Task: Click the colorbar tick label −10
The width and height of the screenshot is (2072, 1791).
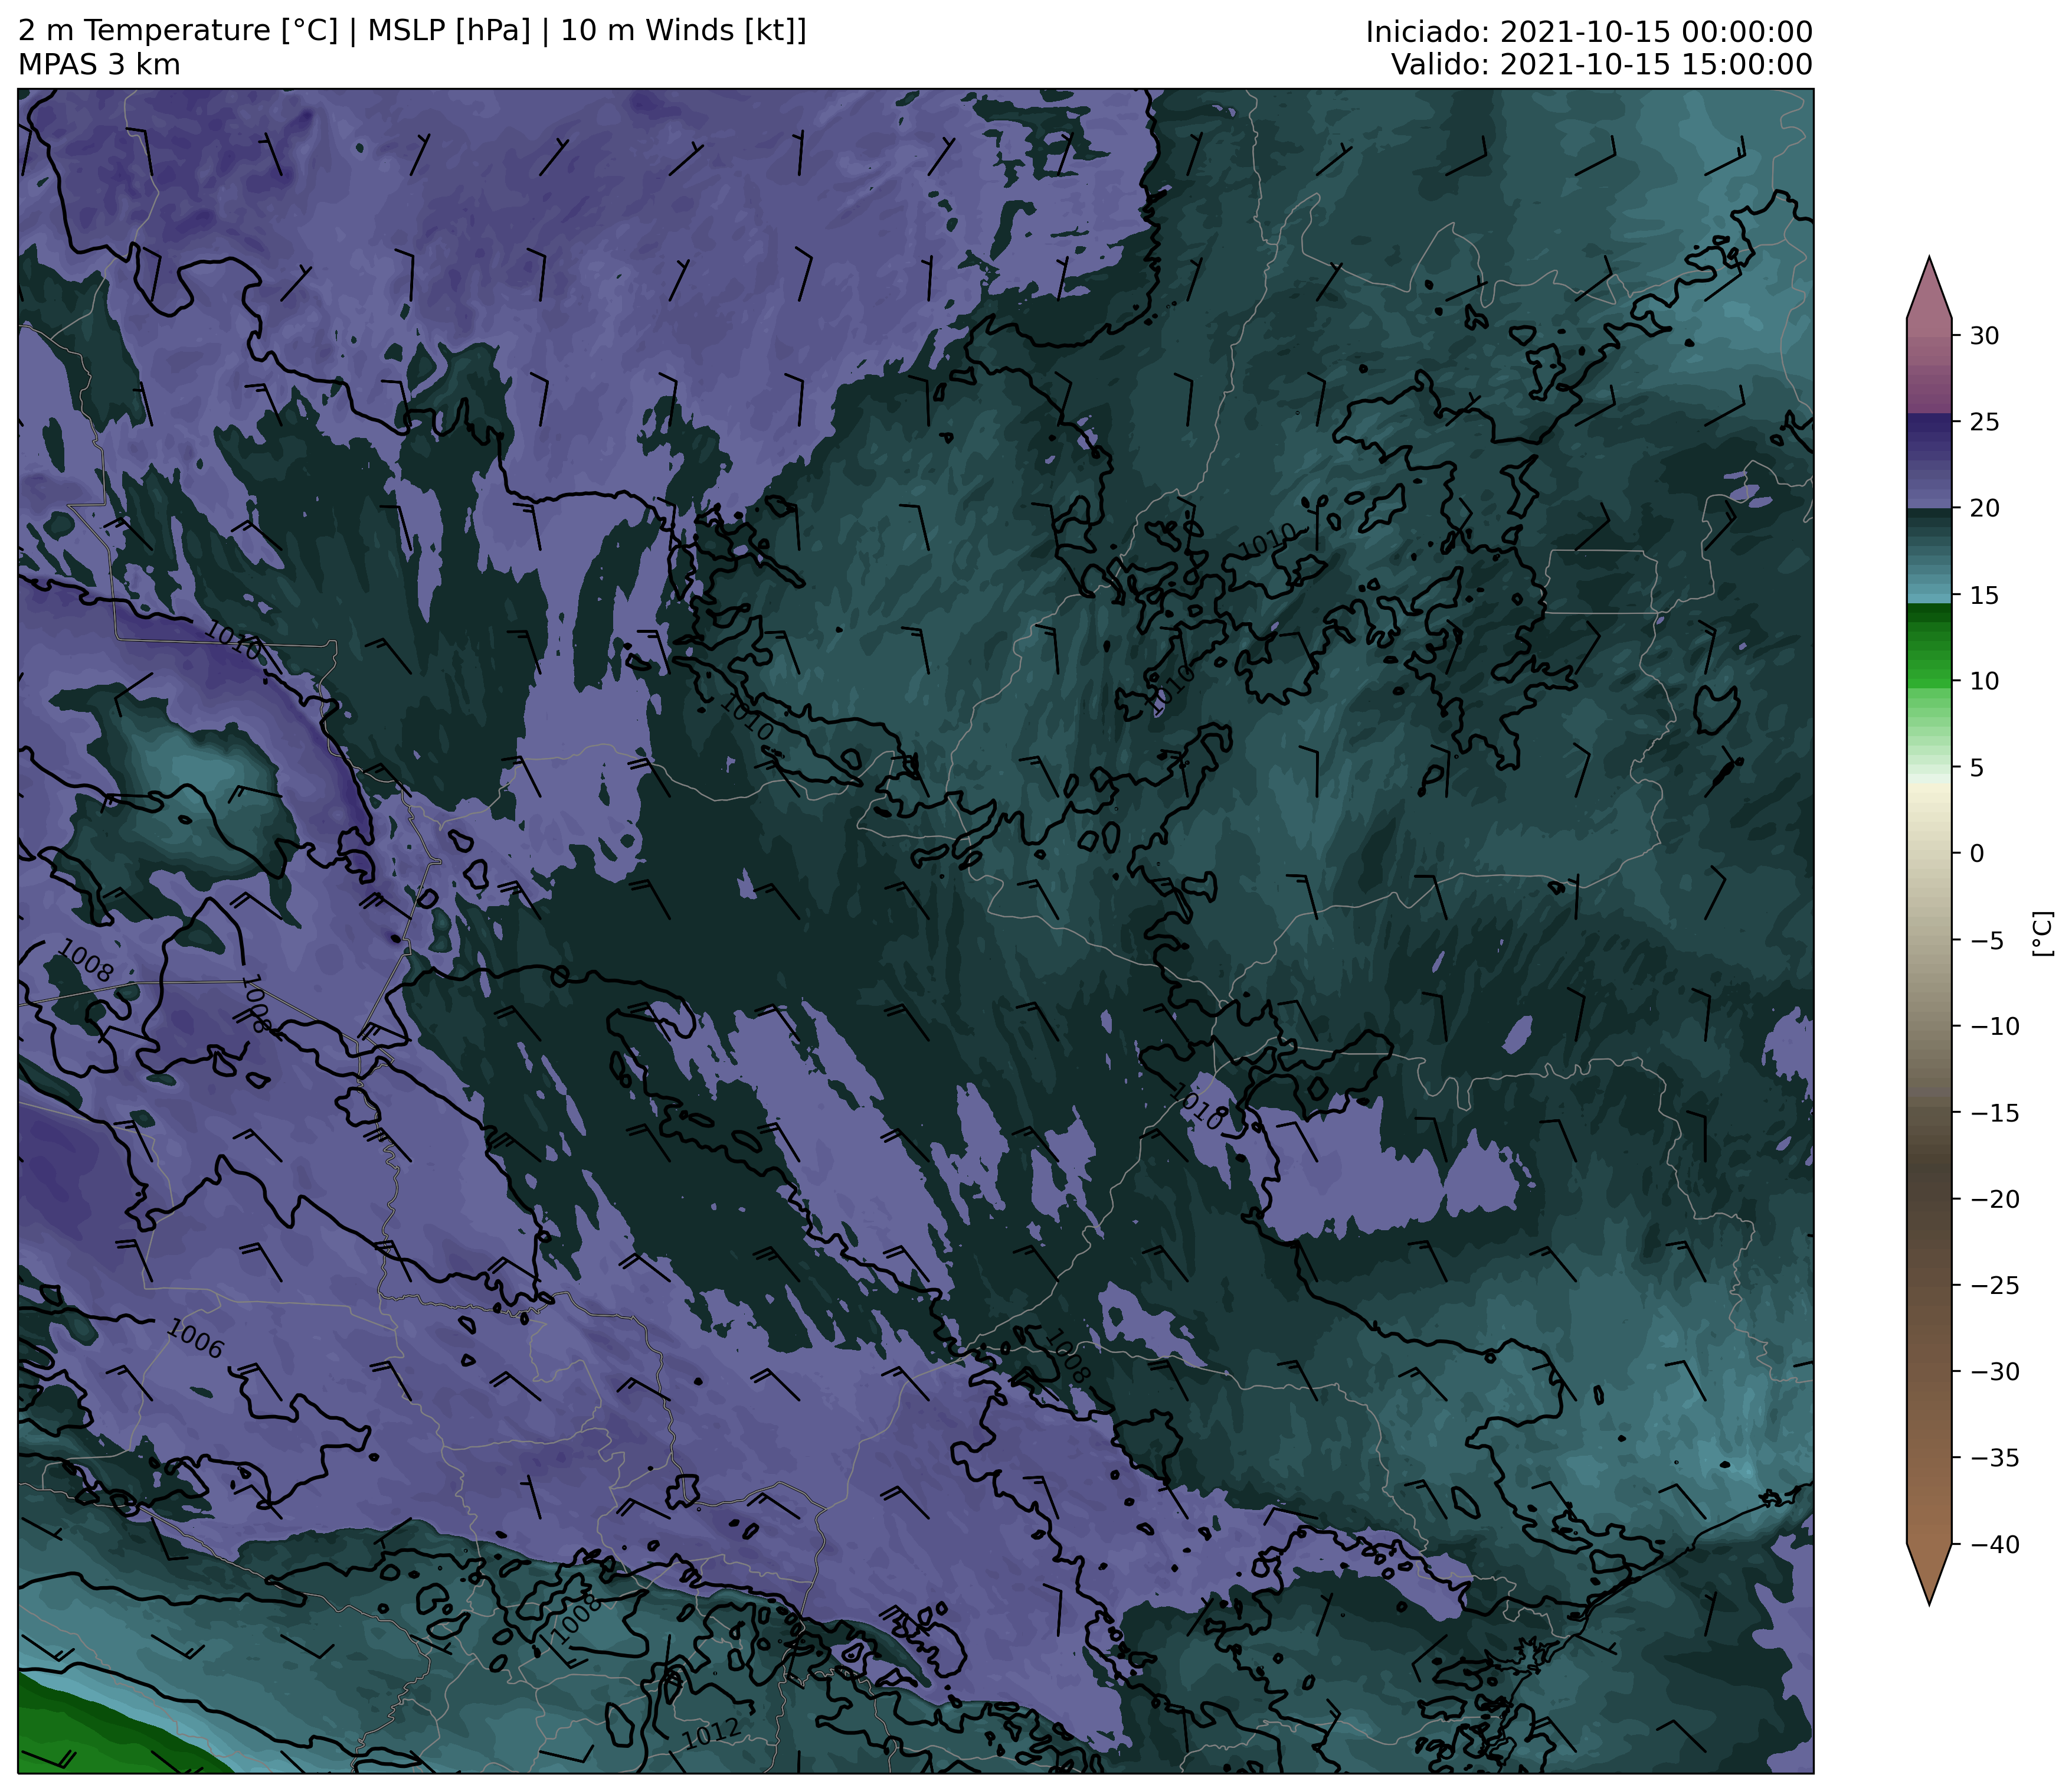Action: (x=1994, y=1027)
